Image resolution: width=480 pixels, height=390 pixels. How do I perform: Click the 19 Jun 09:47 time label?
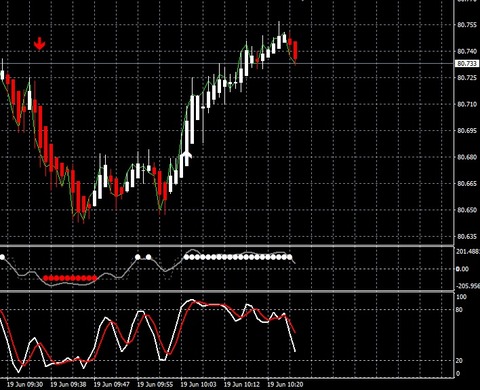pos(112,384)
